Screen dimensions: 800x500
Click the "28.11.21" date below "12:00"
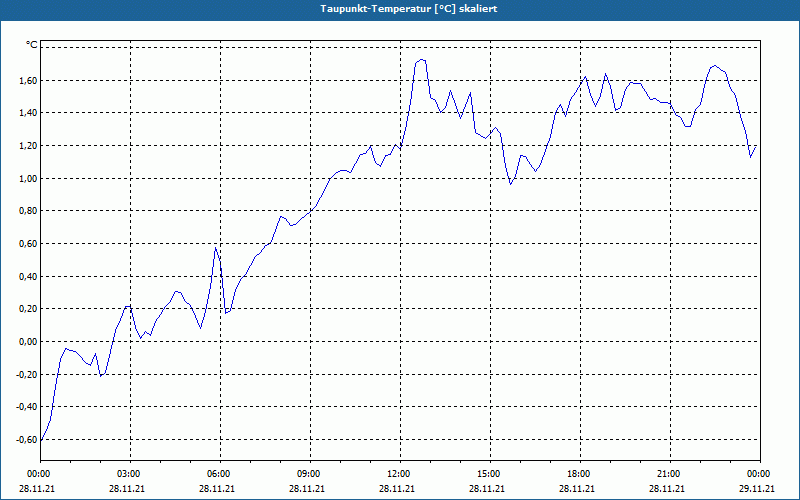[x=396, y=488]
